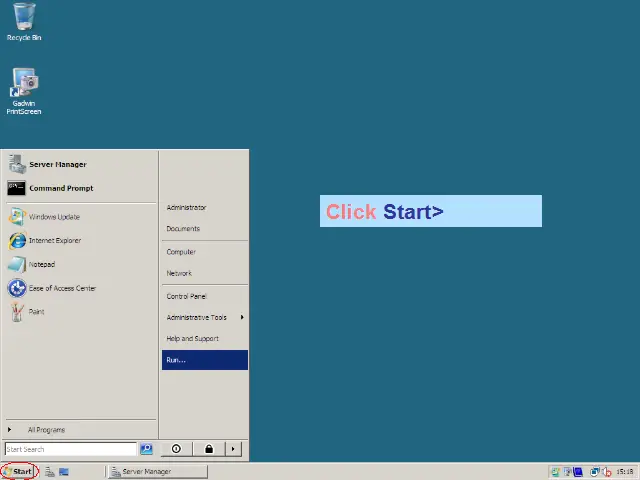
Task: Open Computer from the Start menu
Action: 181,252
